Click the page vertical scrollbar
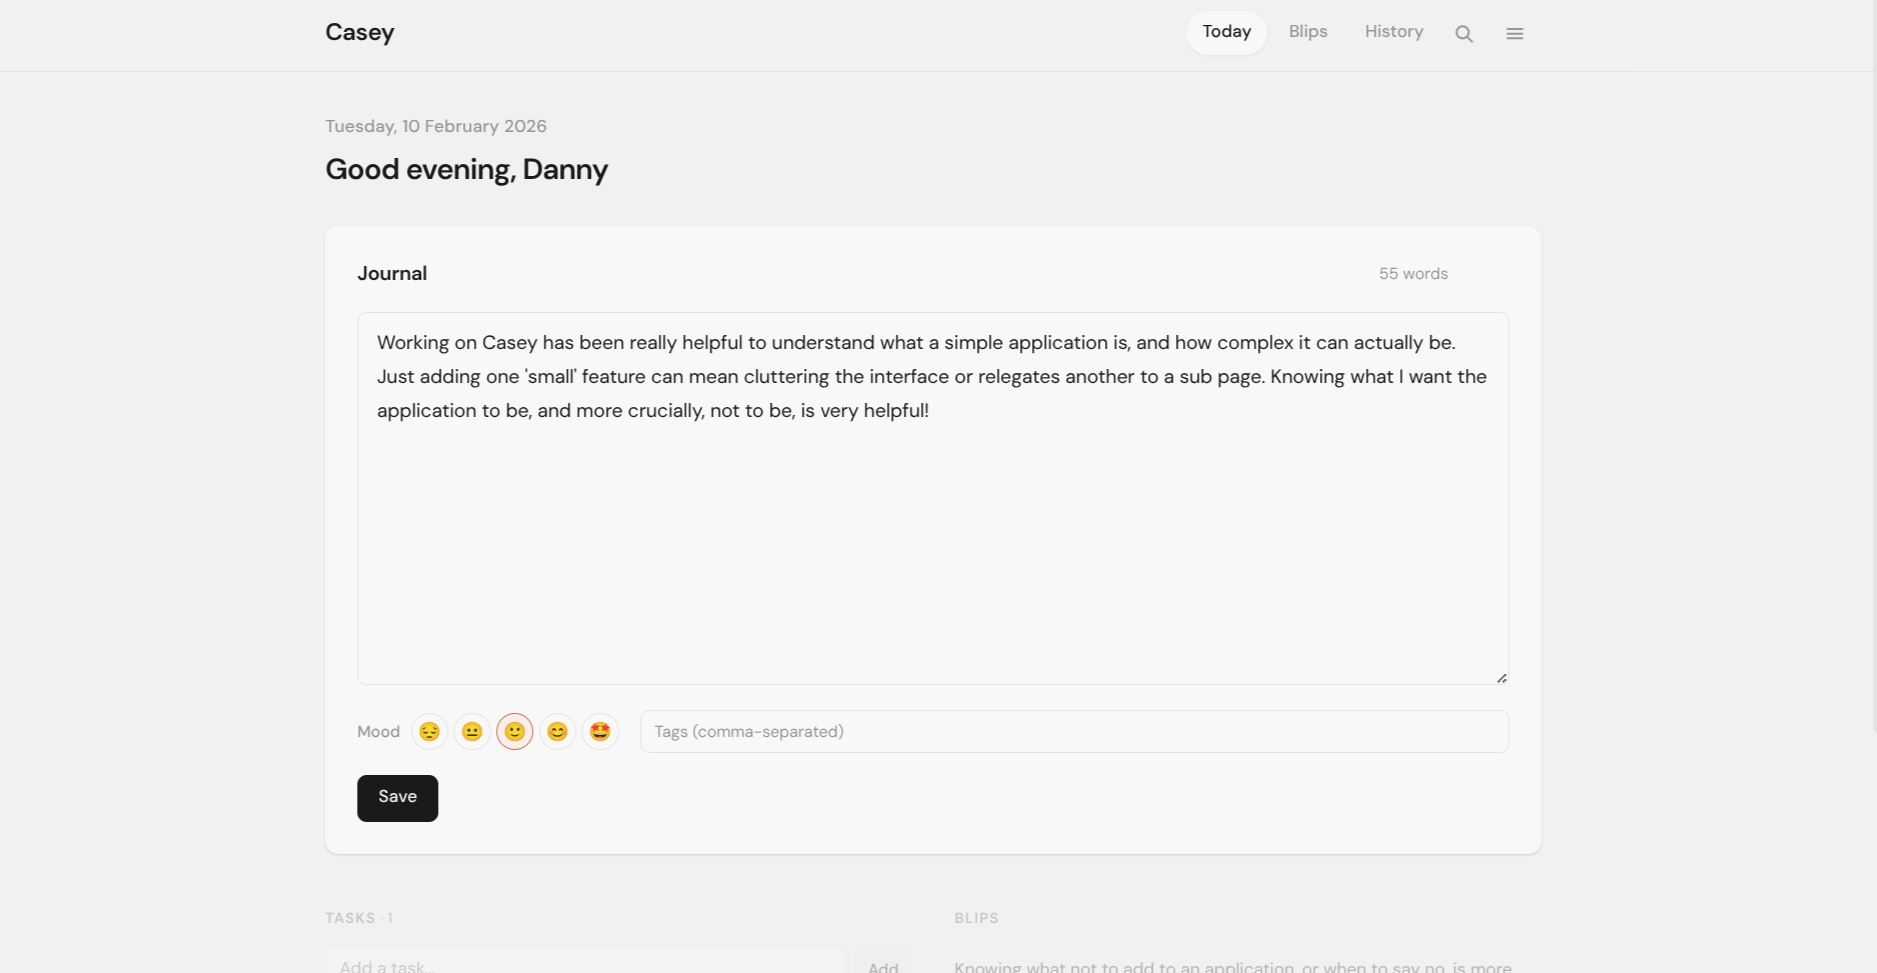The height and width of the screenshot is (973, 1877). click(1874, 366)
